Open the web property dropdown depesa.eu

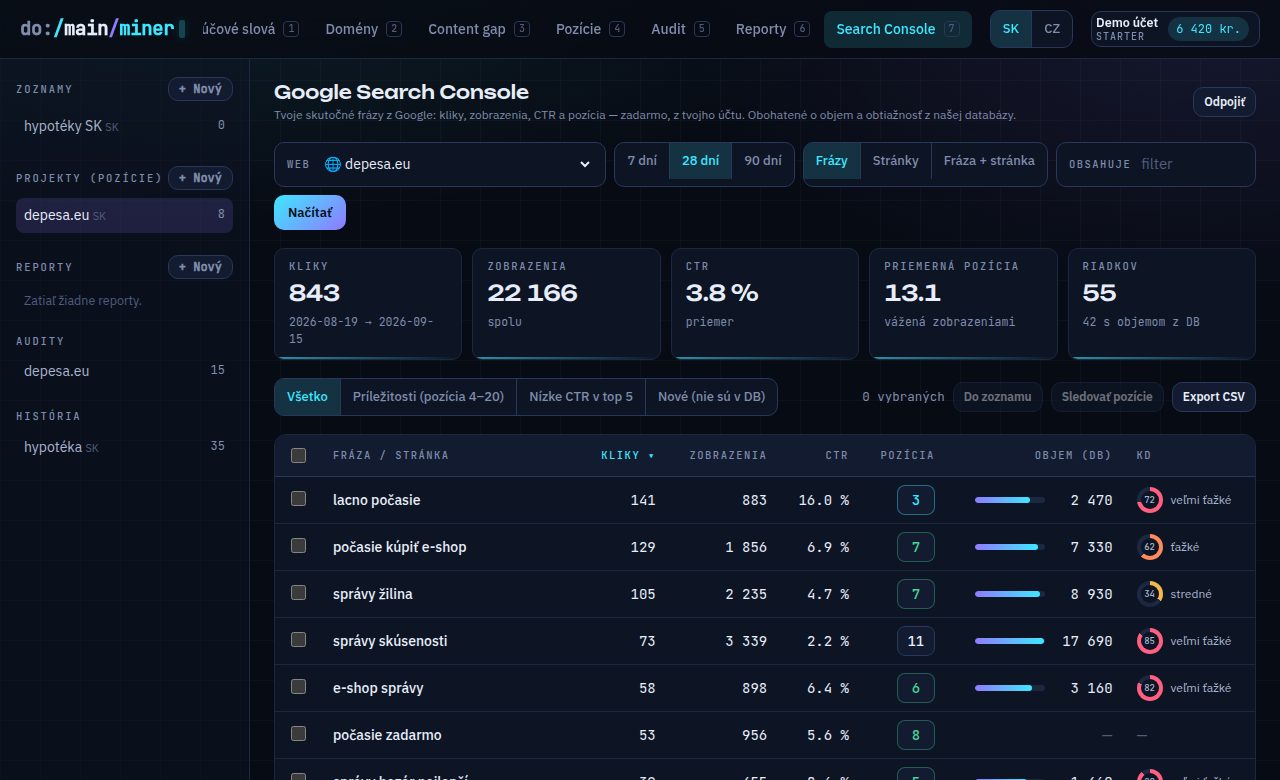tap(440, 164)
